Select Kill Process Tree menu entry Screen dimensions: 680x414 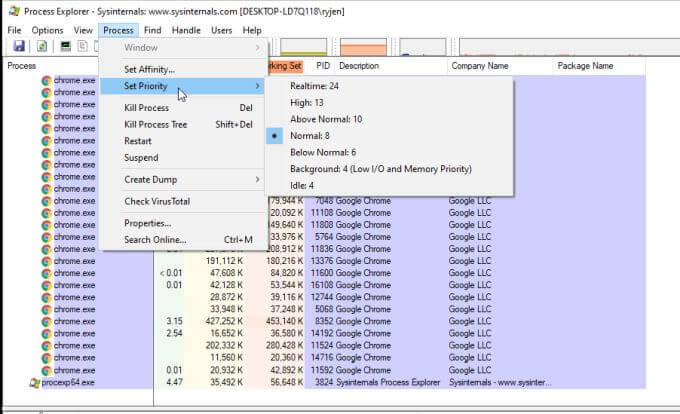coord(182,124)
